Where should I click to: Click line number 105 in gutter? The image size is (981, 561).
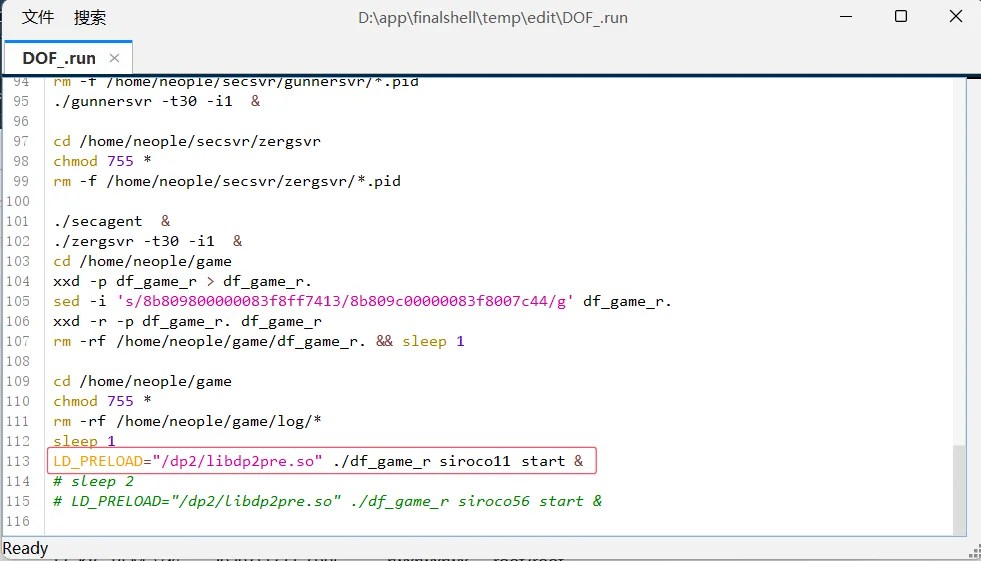tap(18, 301)
